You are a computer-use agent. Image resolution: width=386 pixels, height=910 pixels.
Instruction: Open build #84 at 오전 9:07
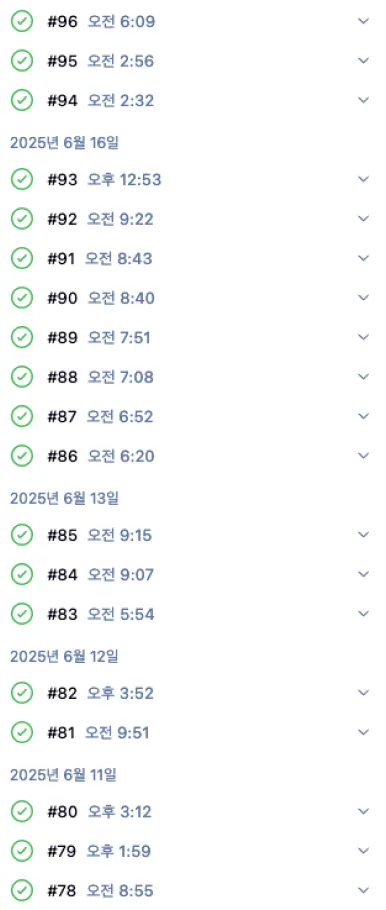(x=100, y=574)
